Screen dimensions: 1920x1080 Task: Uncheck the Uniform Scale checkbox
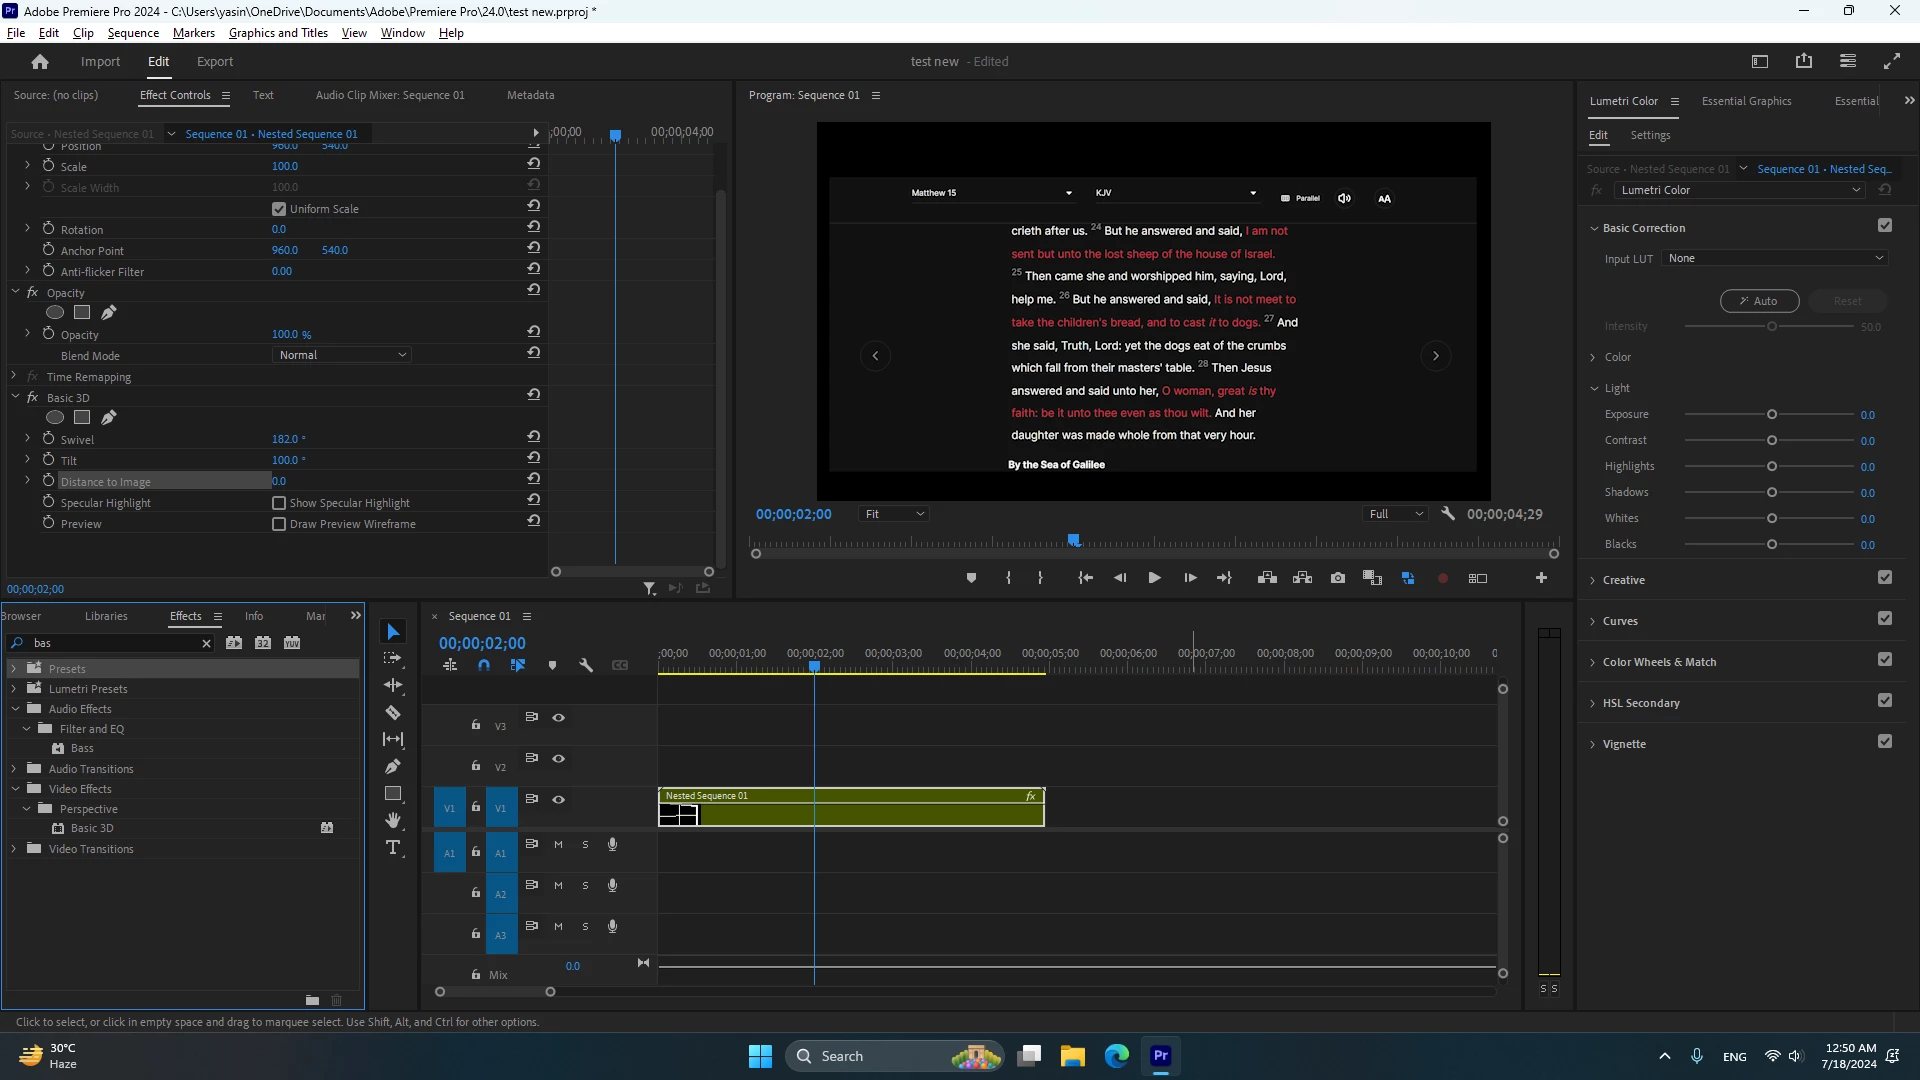tap(279, 209)
